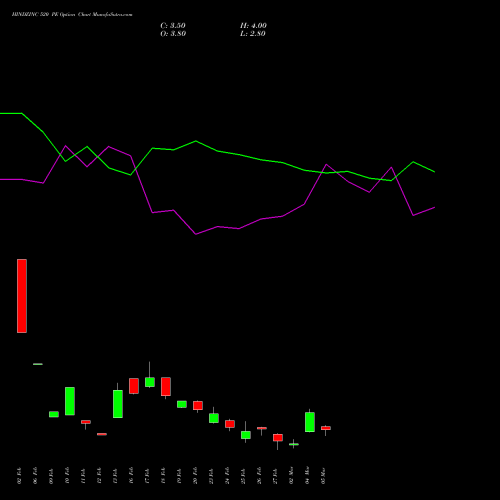The image size is (500, 500).
Task: Click the 26 Feb date label
Action: pos(259,476)
